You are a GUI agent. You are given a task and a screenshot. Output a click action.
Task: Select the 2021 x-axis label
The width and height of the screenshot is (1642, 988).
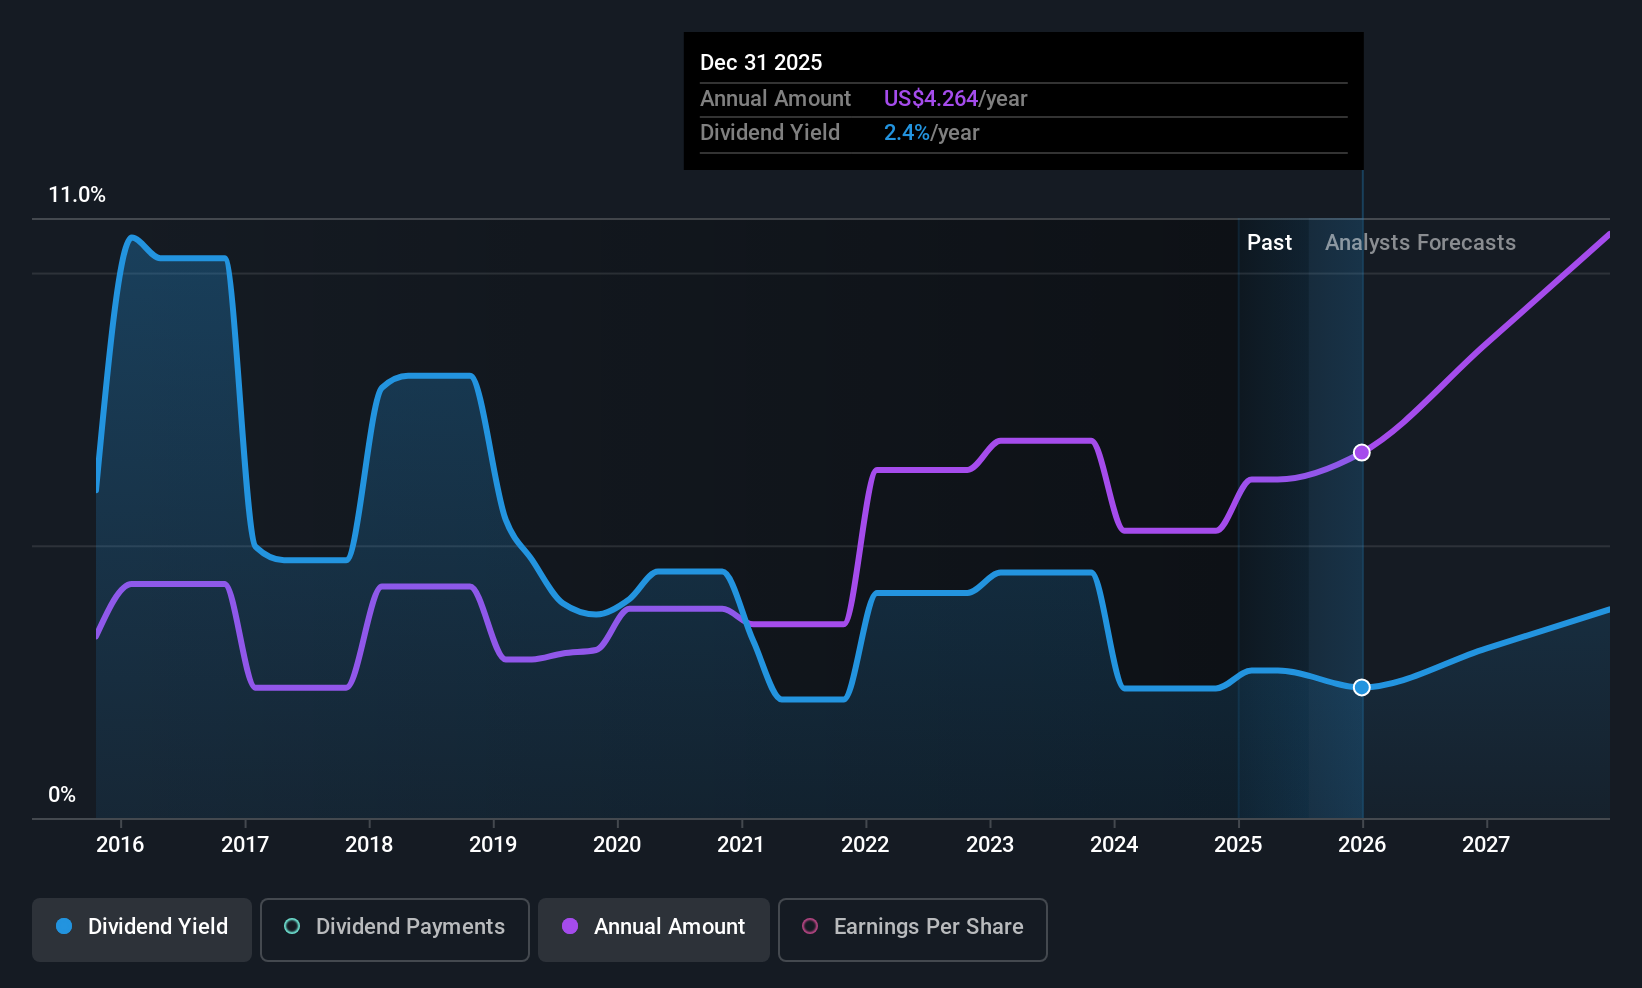pyautogui.click(x=741, y=844)
